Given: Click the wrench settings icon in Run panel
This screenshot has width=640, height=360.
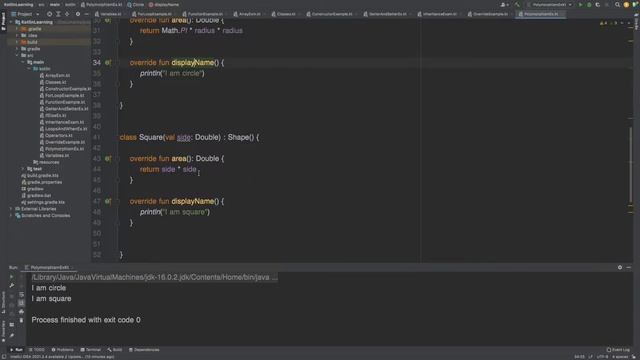Looking at the screenshot, I should (x=11, y=286).
